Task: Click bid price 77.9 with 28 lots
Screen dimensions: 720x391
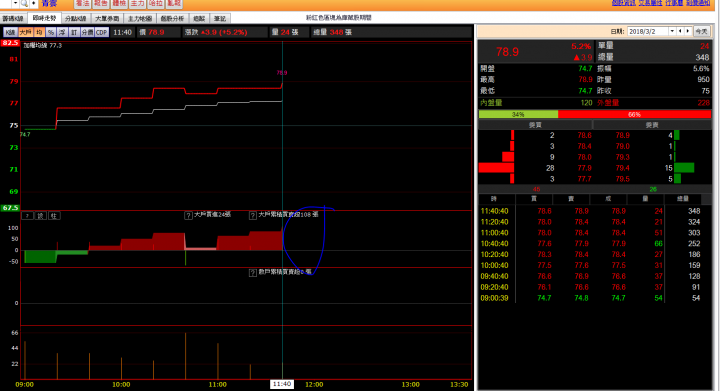Action: (585, 168)
